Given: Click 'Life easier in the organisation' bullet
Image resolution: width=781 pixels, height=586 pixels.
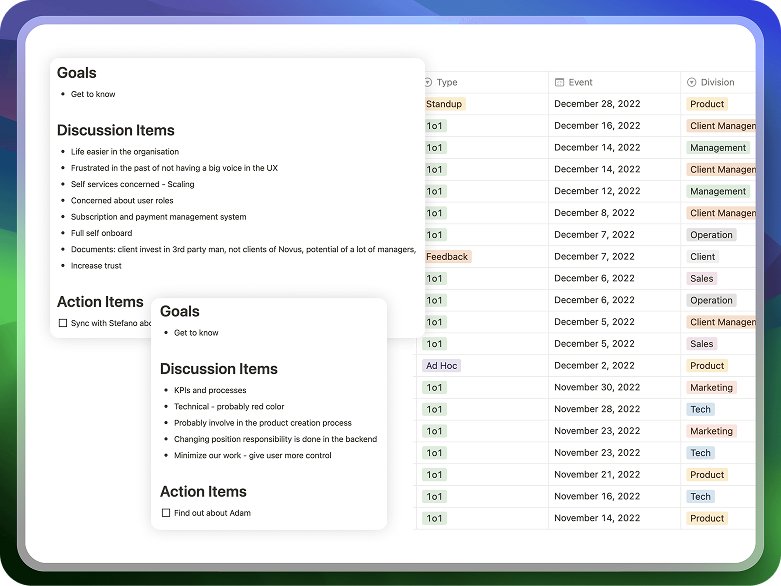Looking at the screenshot, I should tap(125, 151).
